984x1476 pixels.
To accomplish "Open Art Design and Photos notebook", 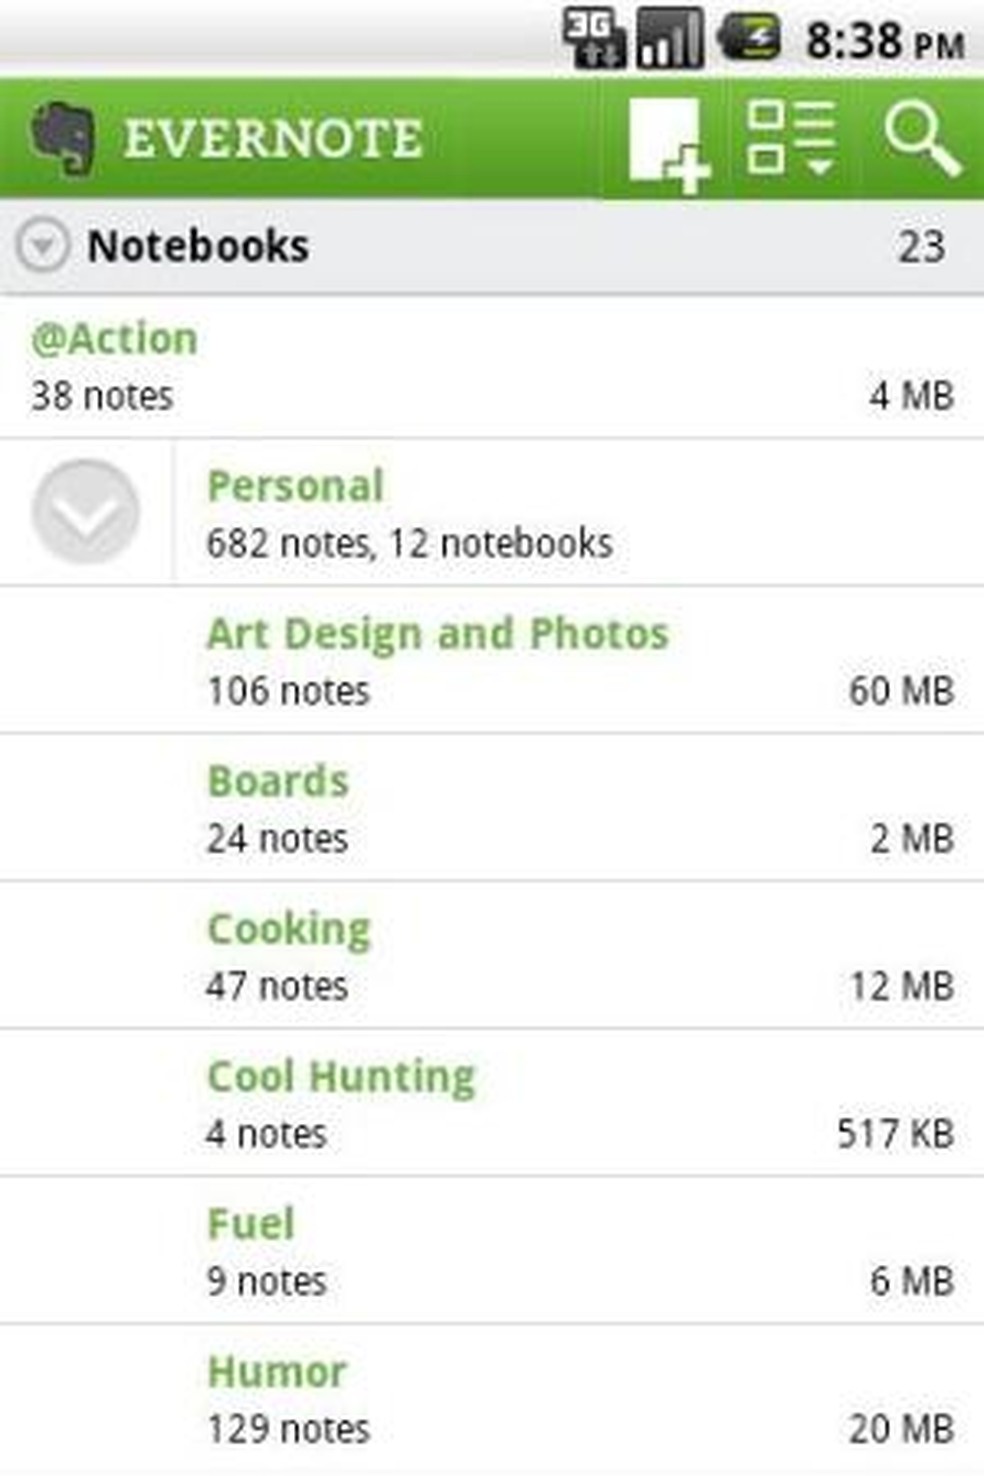I will click(x=437, y=634).
